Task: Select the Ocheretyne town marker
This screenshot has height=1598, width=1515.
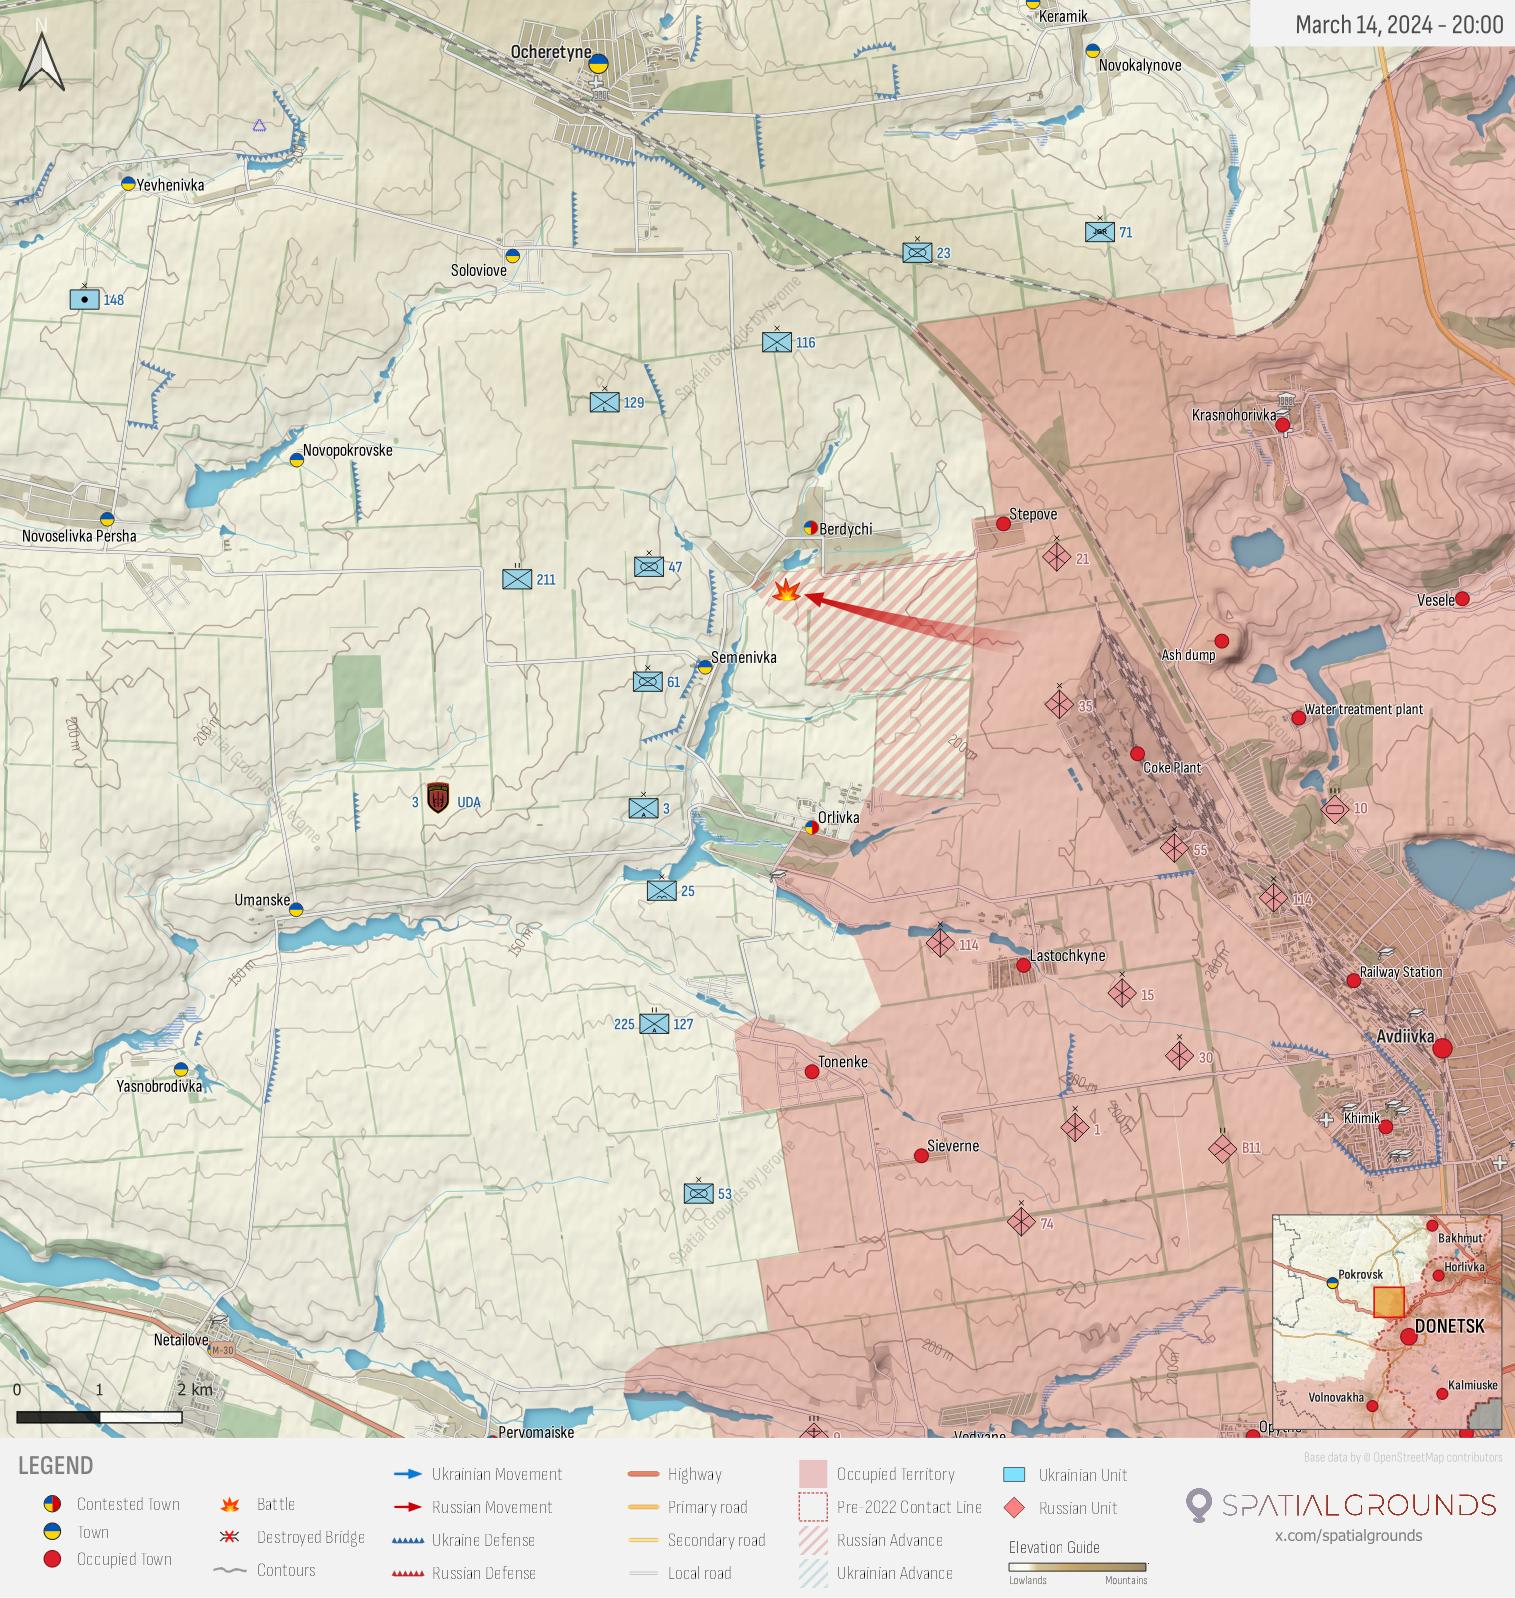Action: (x=598, y=64)
